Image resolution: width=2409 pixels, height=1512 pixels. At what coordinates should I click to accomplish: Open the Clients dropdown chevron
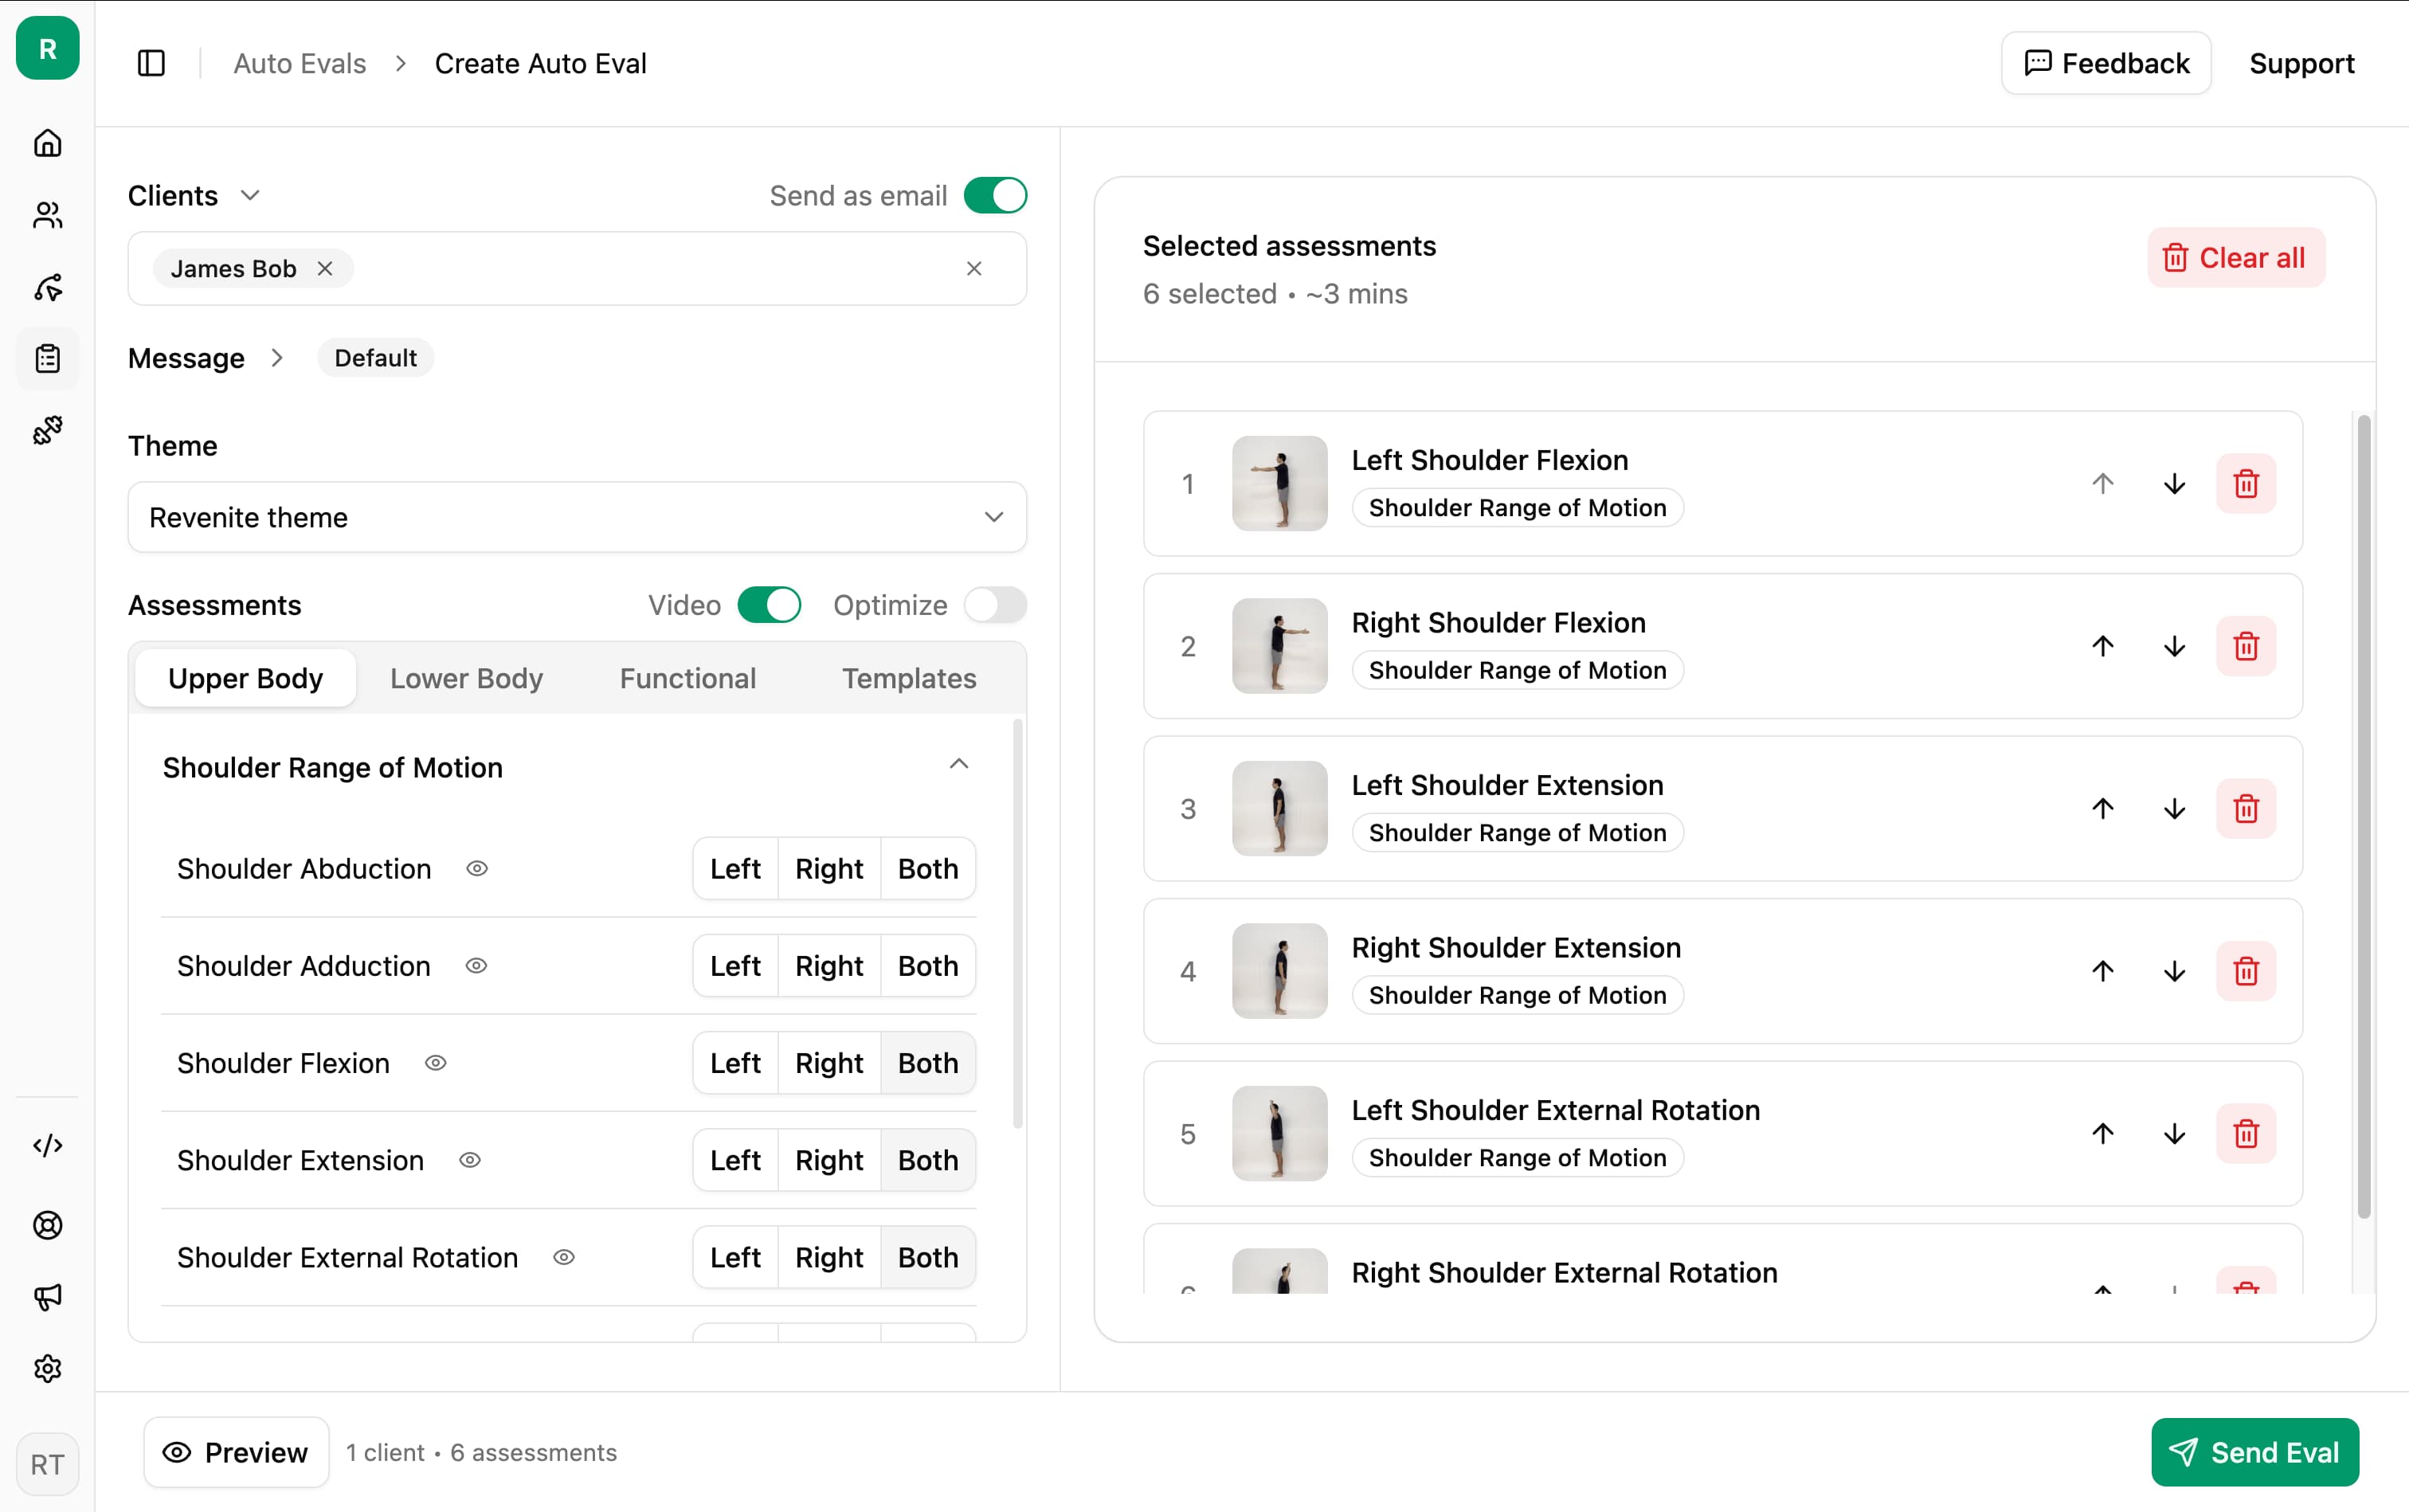pyautogui.click(x=250, y=196)
